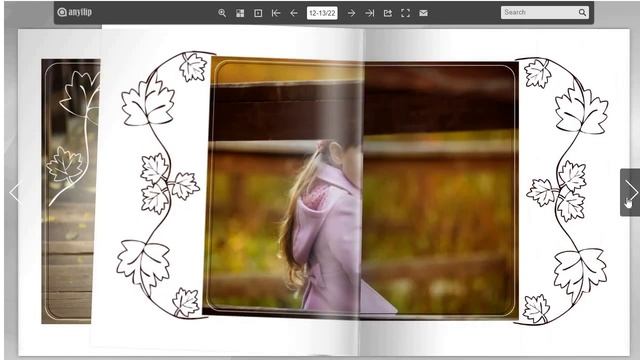Start auto flip playback
The height and width of the screenshot is (360, 640).
click(x=258, y=13)
